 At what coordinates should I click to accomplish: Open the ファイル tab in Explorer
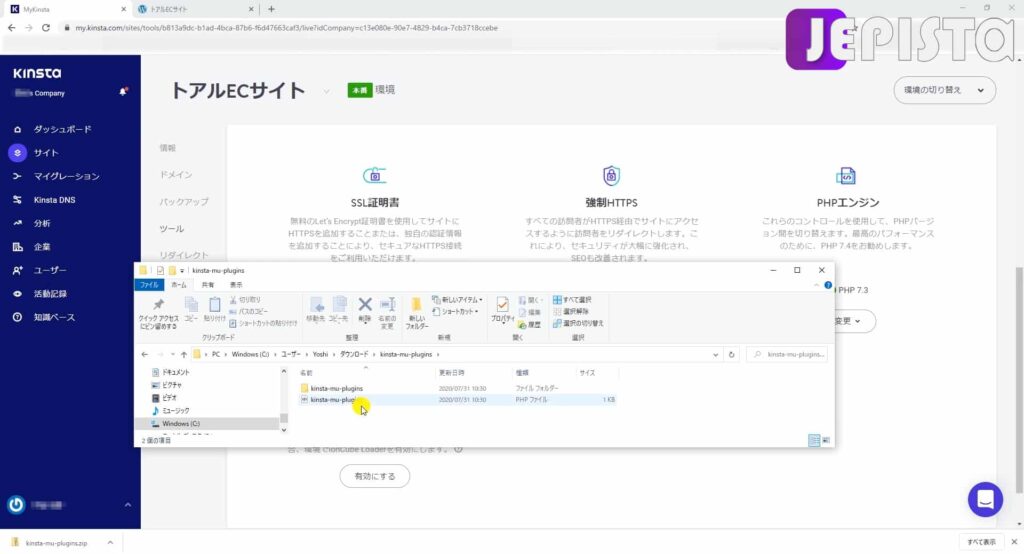(149, 285)
